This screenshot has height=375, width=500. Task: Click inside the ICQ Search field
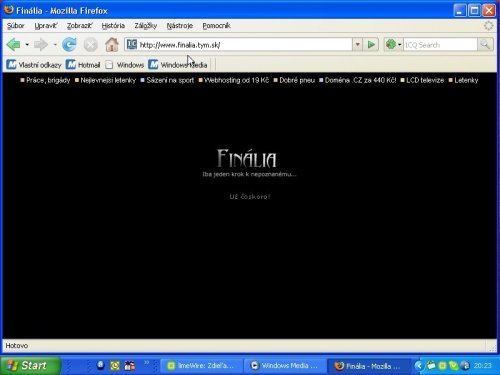440,45
